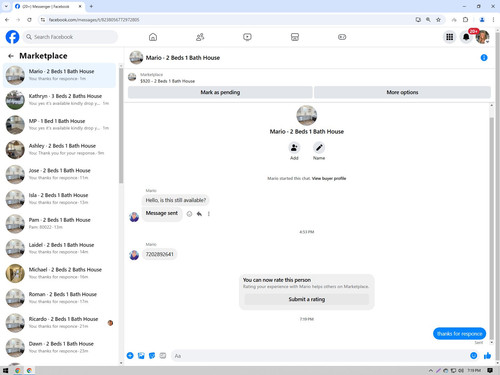Open Pam's 2 Beds 1 Bath House chat
This screenshot has height=375, width=500.
59,223
